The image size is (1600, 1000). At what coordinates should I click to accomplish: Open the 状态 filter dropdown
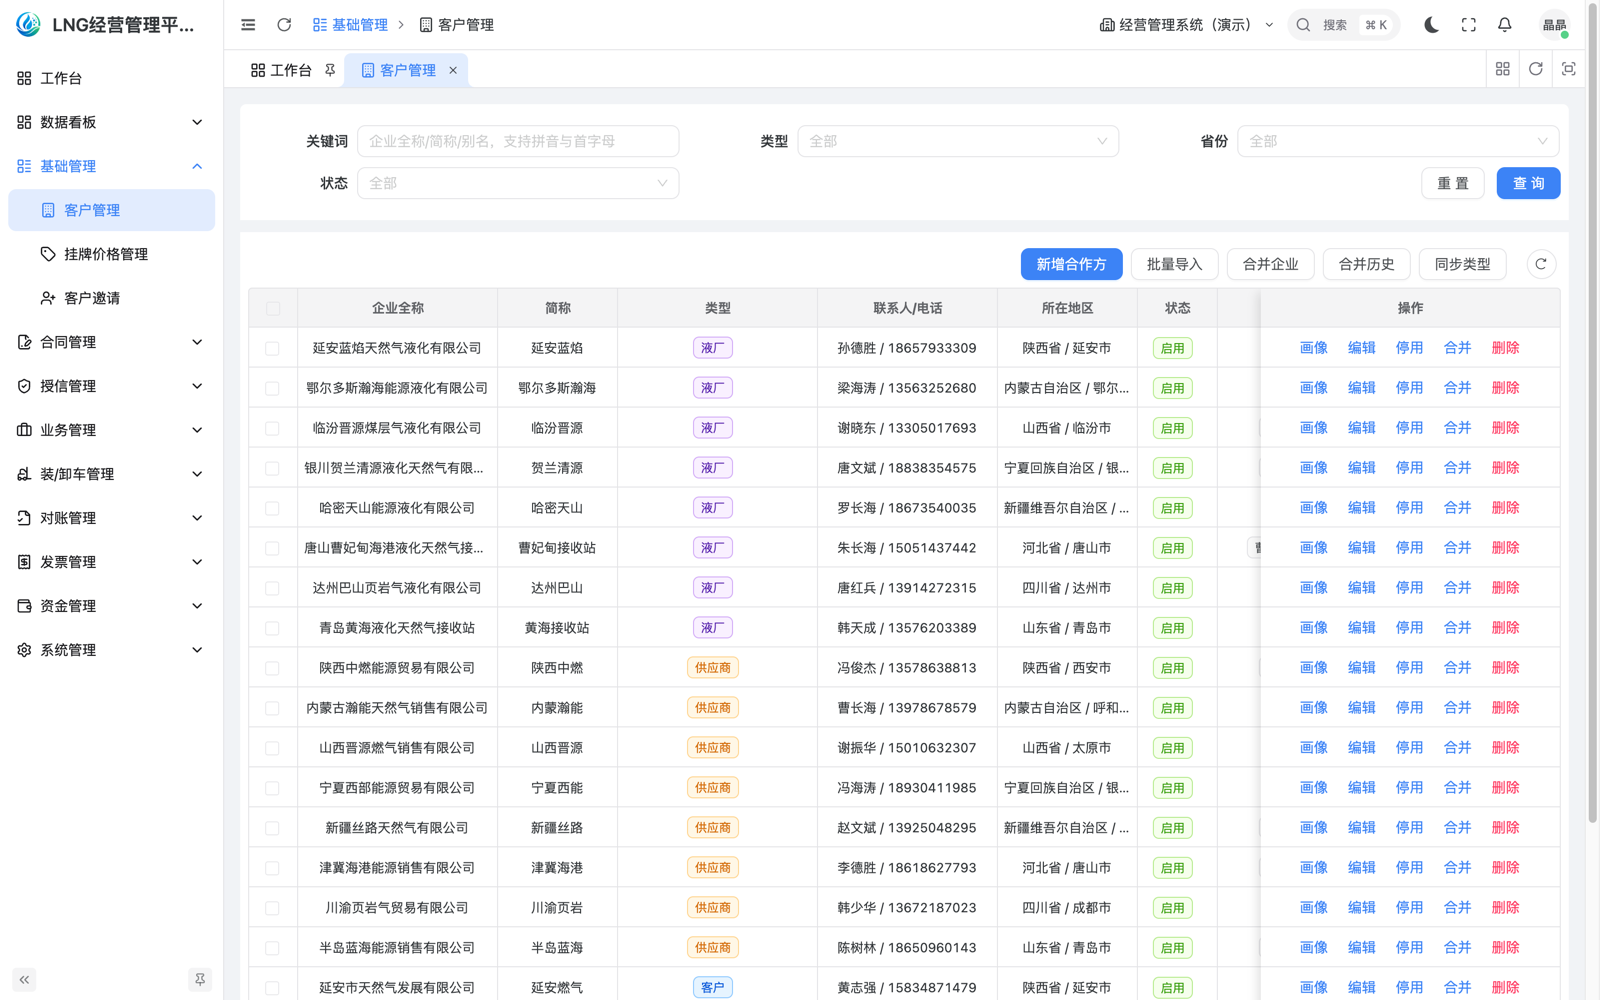(518, 183)
